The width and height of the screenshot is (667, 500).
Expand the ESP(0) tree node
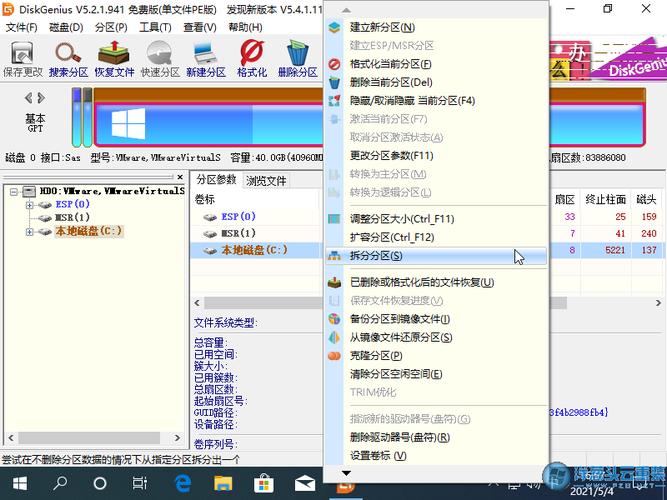[x=29, y=205]
